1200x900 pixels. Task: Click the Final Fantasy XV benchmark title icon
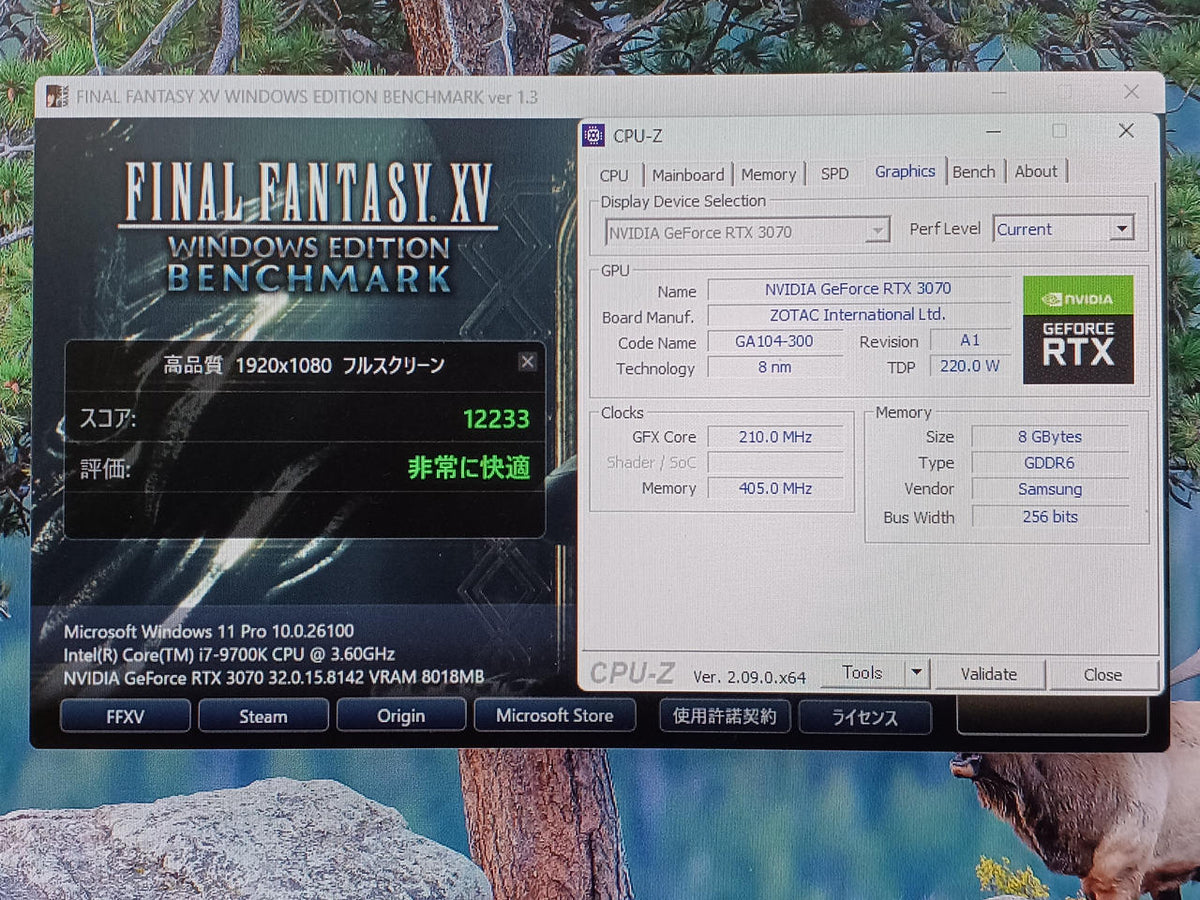tap(56, 98)
